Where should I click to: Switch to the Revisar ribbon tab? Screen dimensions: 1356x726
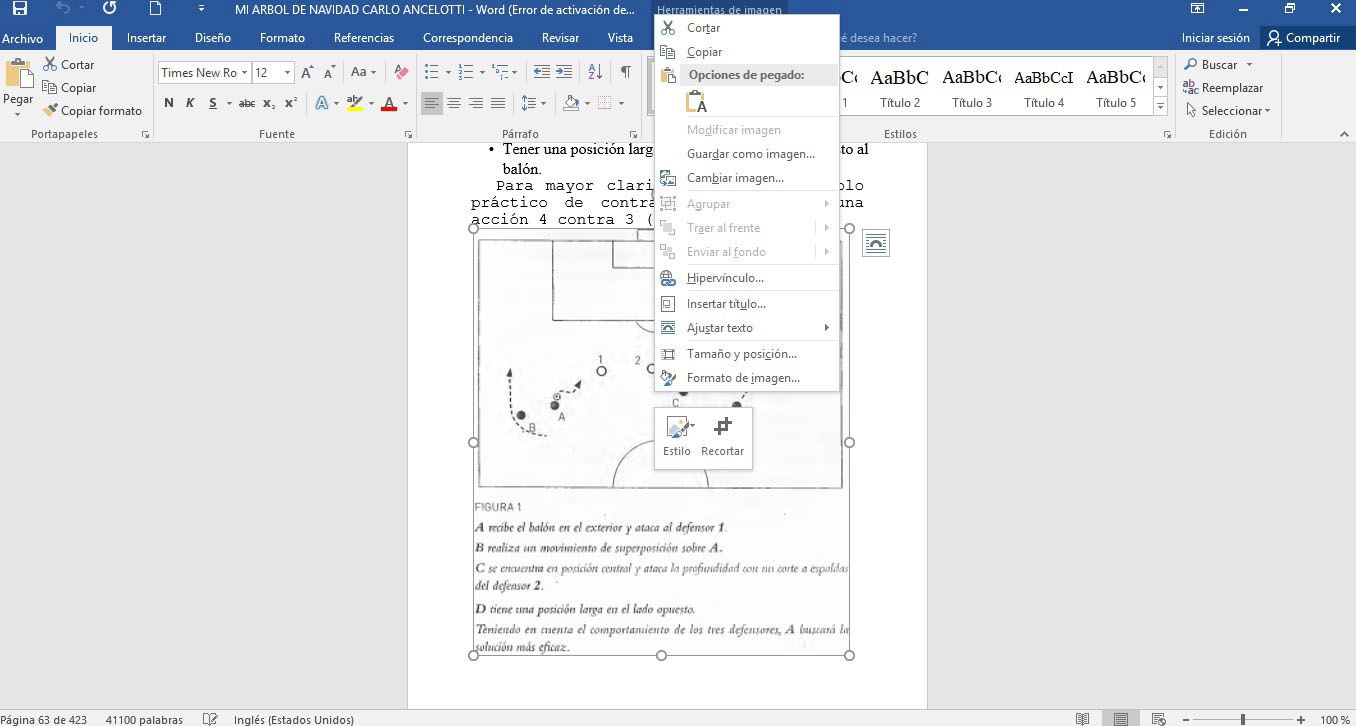pos(560,36)
